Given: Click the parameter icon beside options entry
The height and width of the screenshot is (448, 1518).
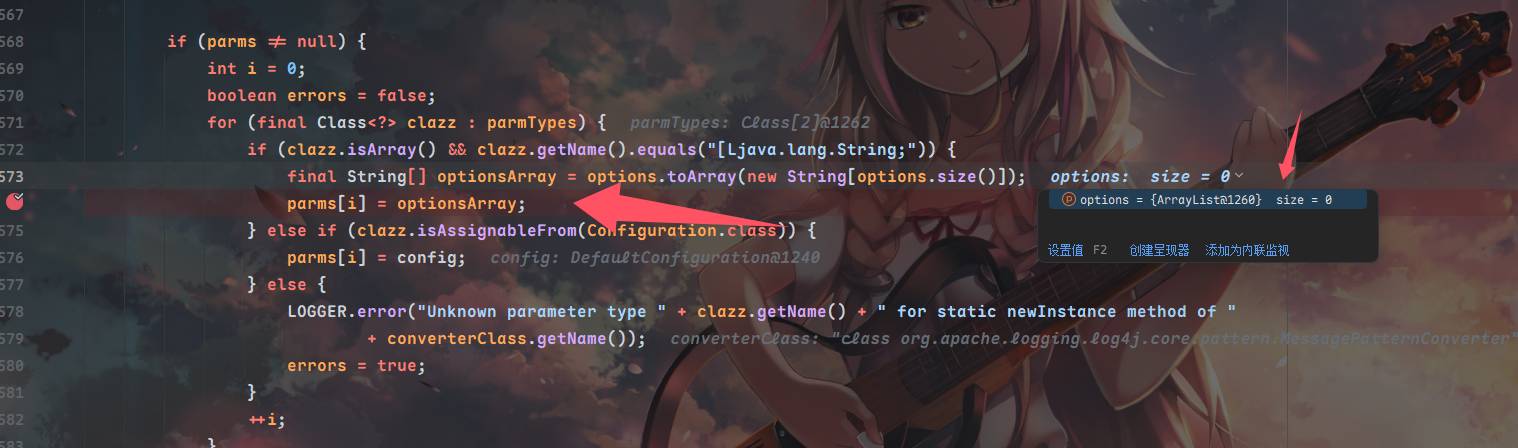Looking at the screenshot, I should coord(1068,200).
